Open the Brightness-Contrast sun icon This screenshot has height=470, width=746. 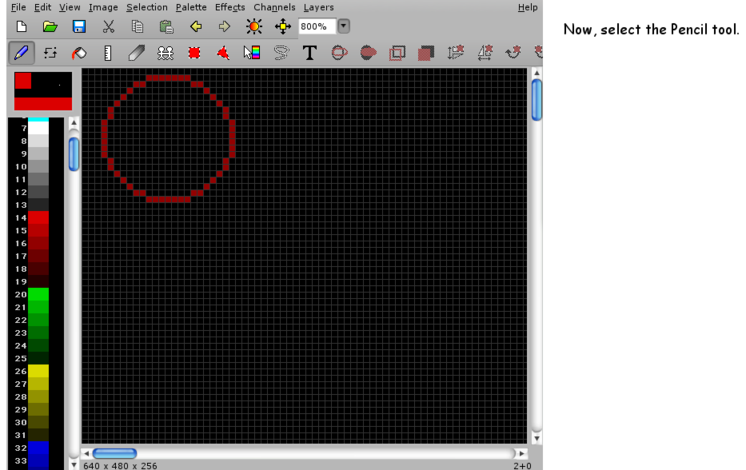pyautogui.click(x=254, y=26)
